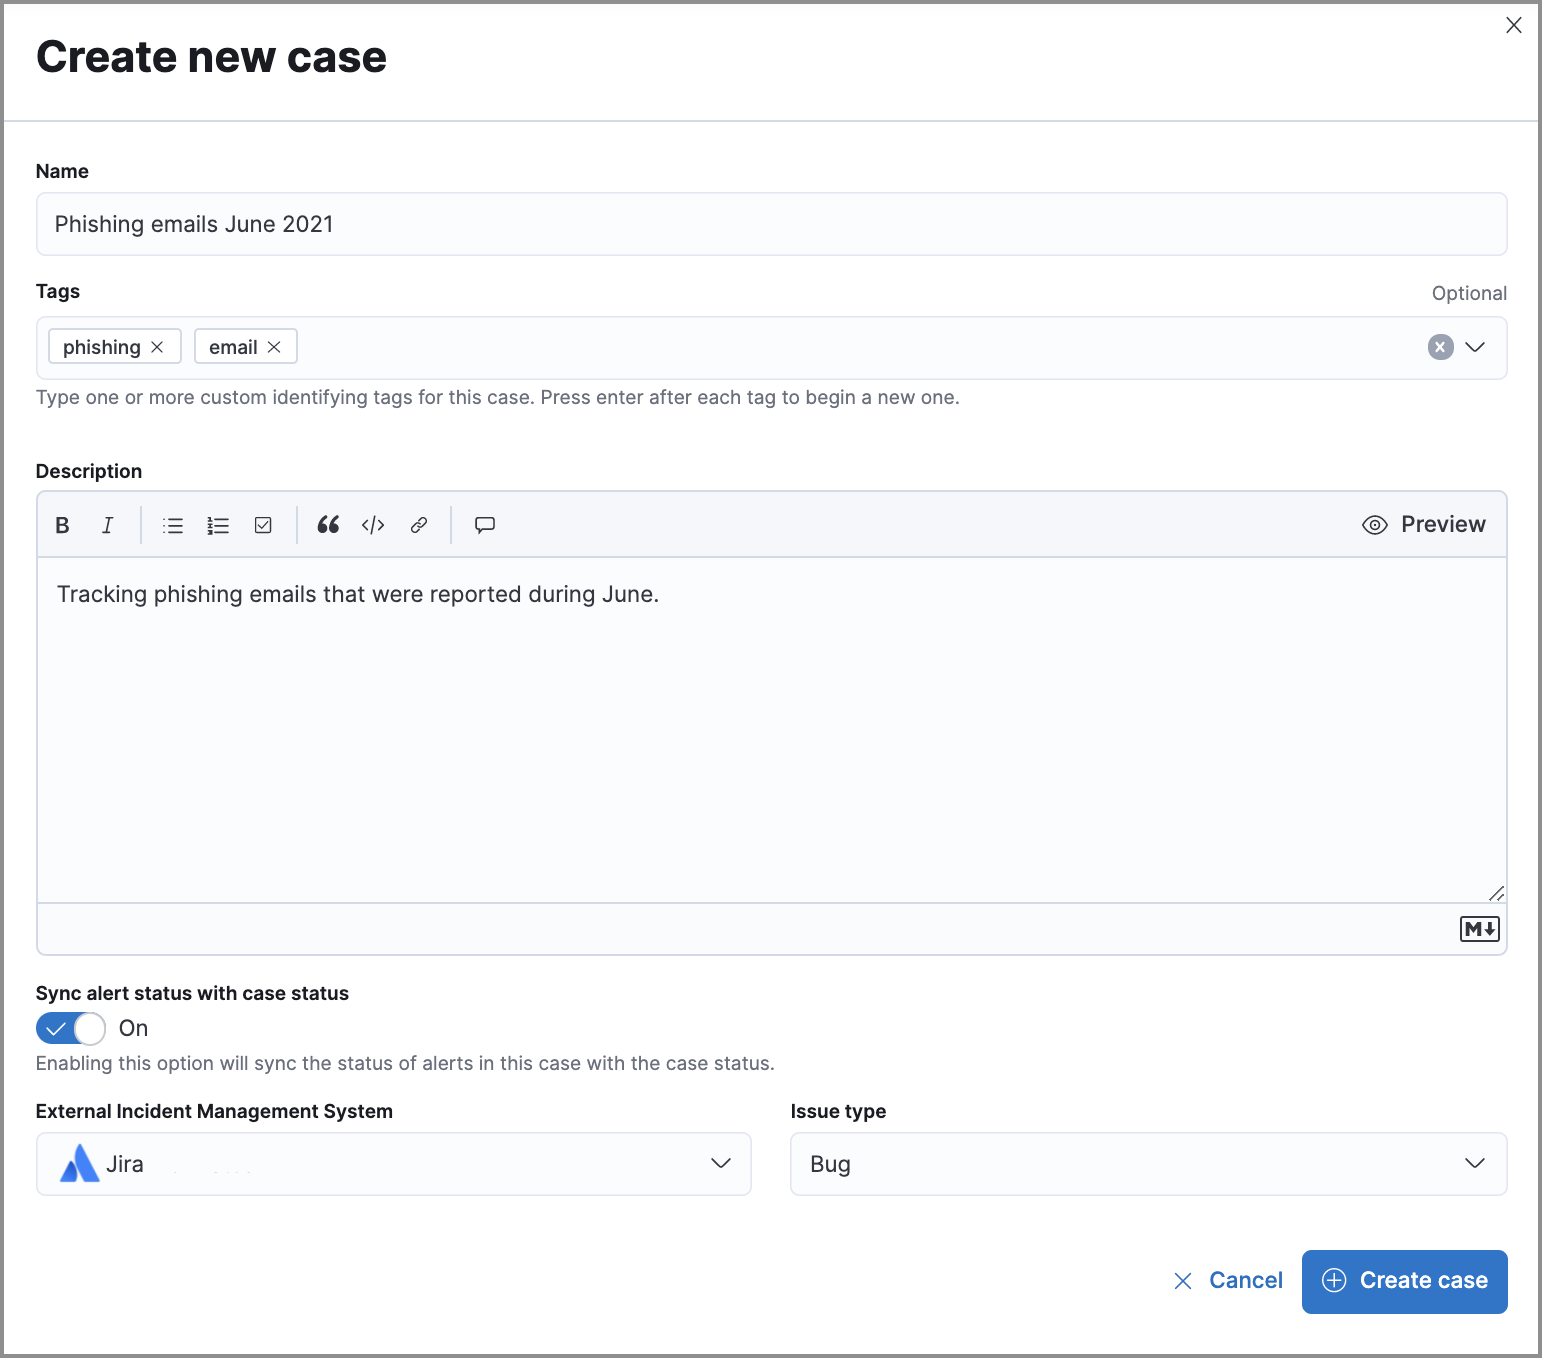Insert a task list checkbox item

pos(262,524)
